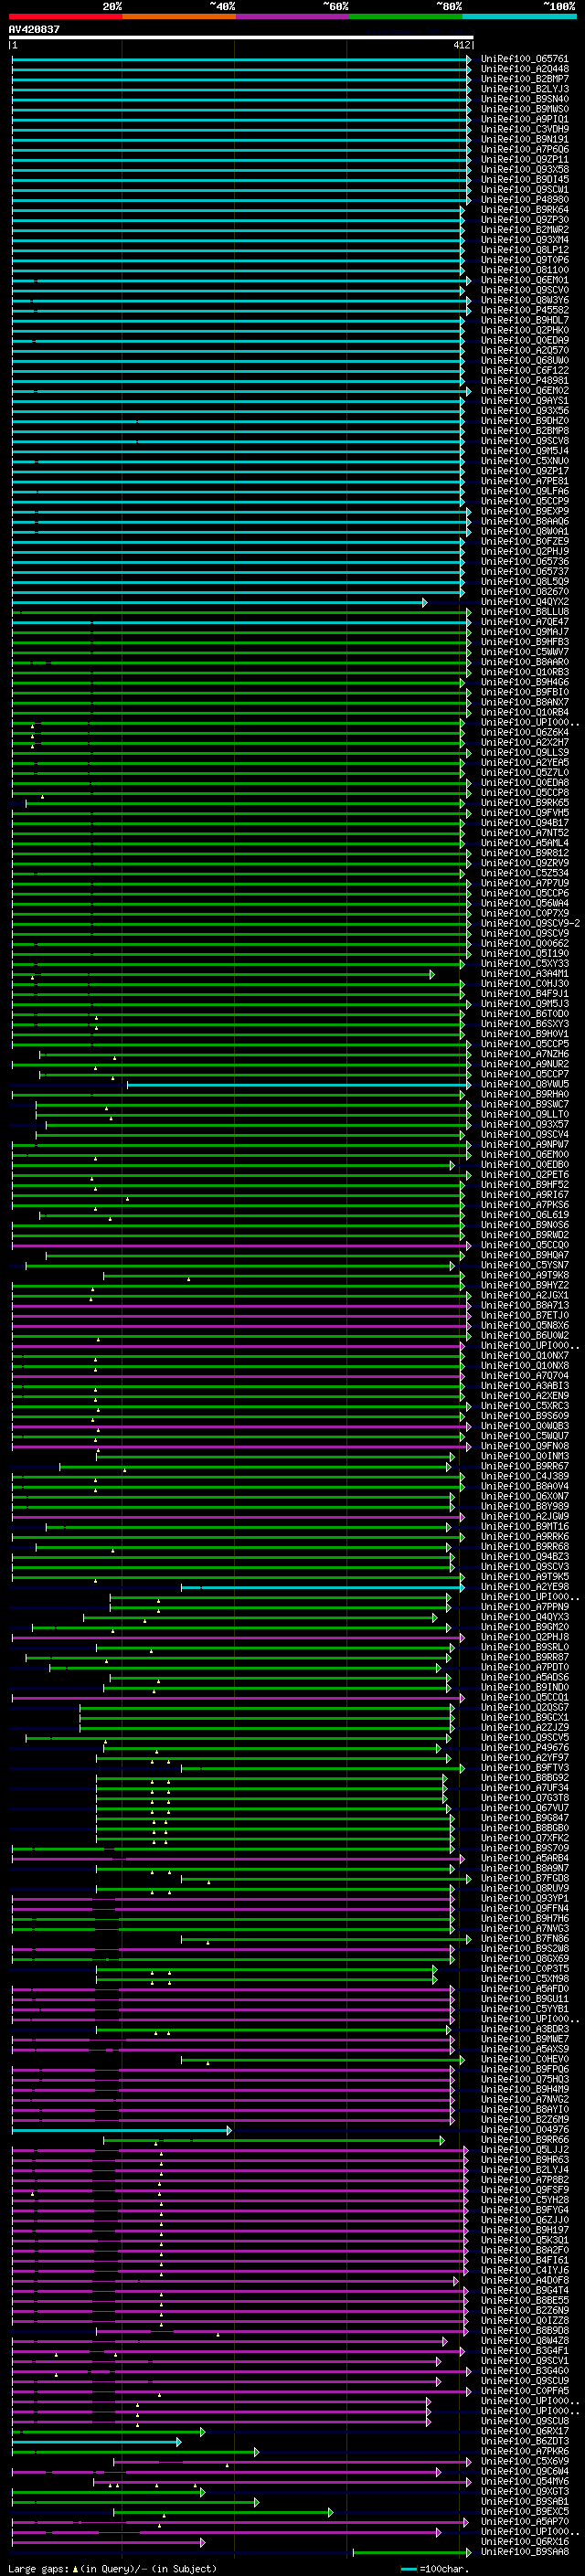Open the UniRef100_P48980 hit link
Screen dimensions: 585x2576
[524, 200]
